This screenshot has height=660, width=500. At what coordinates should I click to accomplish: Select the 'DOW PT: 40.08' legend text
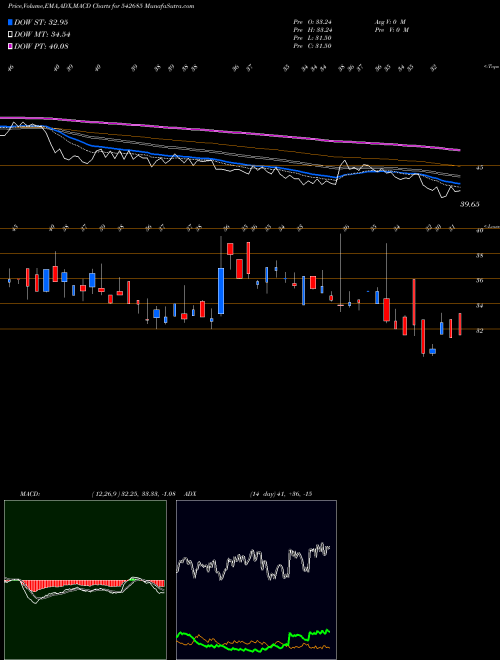41,46
